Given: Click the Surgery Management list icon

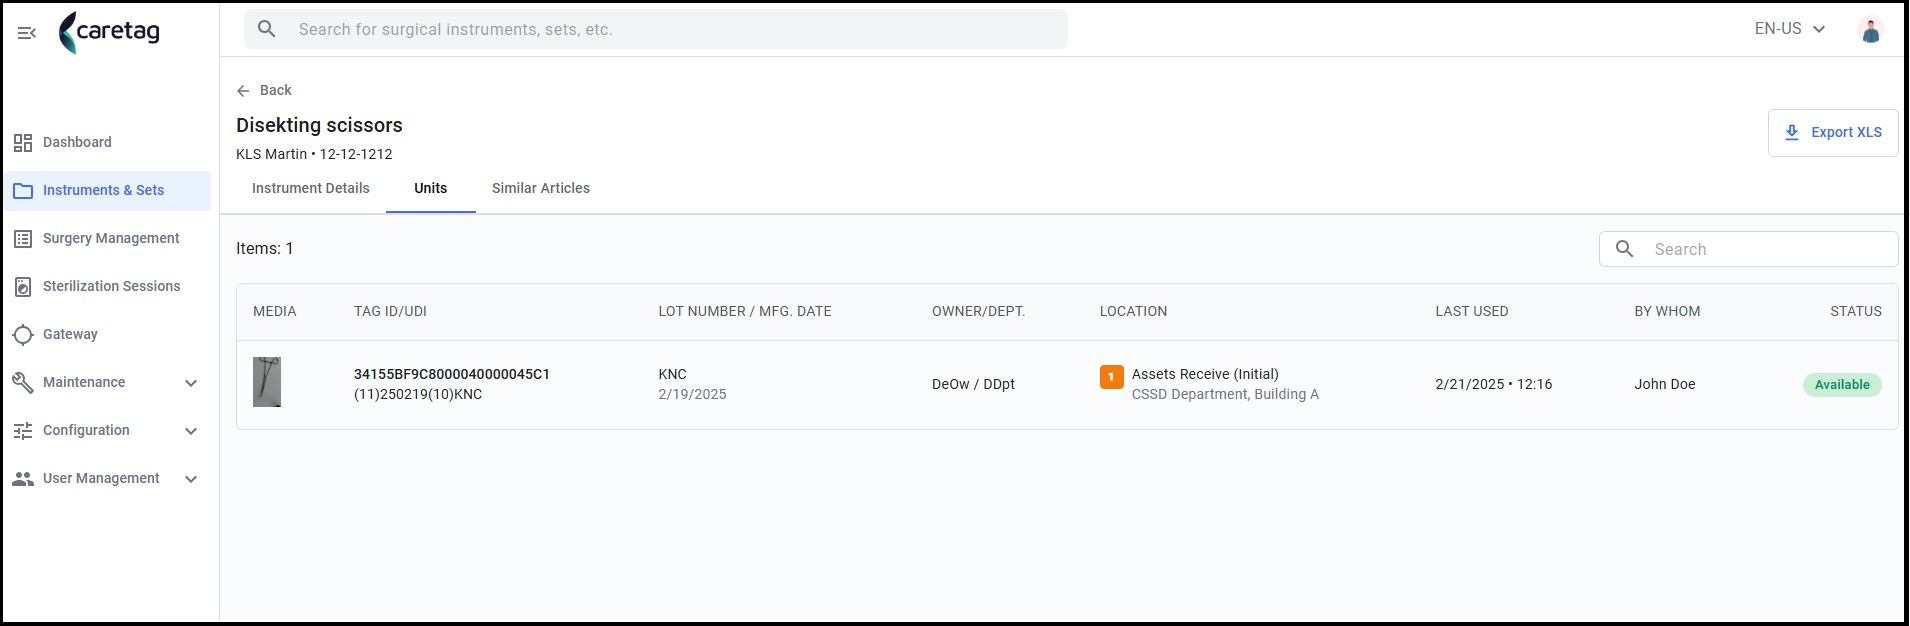Looking at the screenshot, I should pyautogui.click(x=23, y=239).
